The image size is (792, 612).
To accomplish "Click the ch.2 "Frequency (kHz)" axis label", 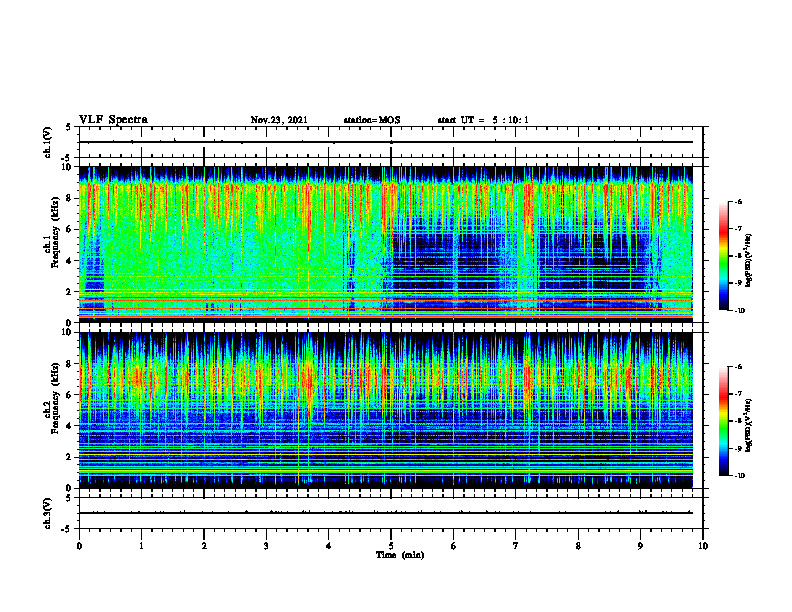I will [x=55, y=397].
